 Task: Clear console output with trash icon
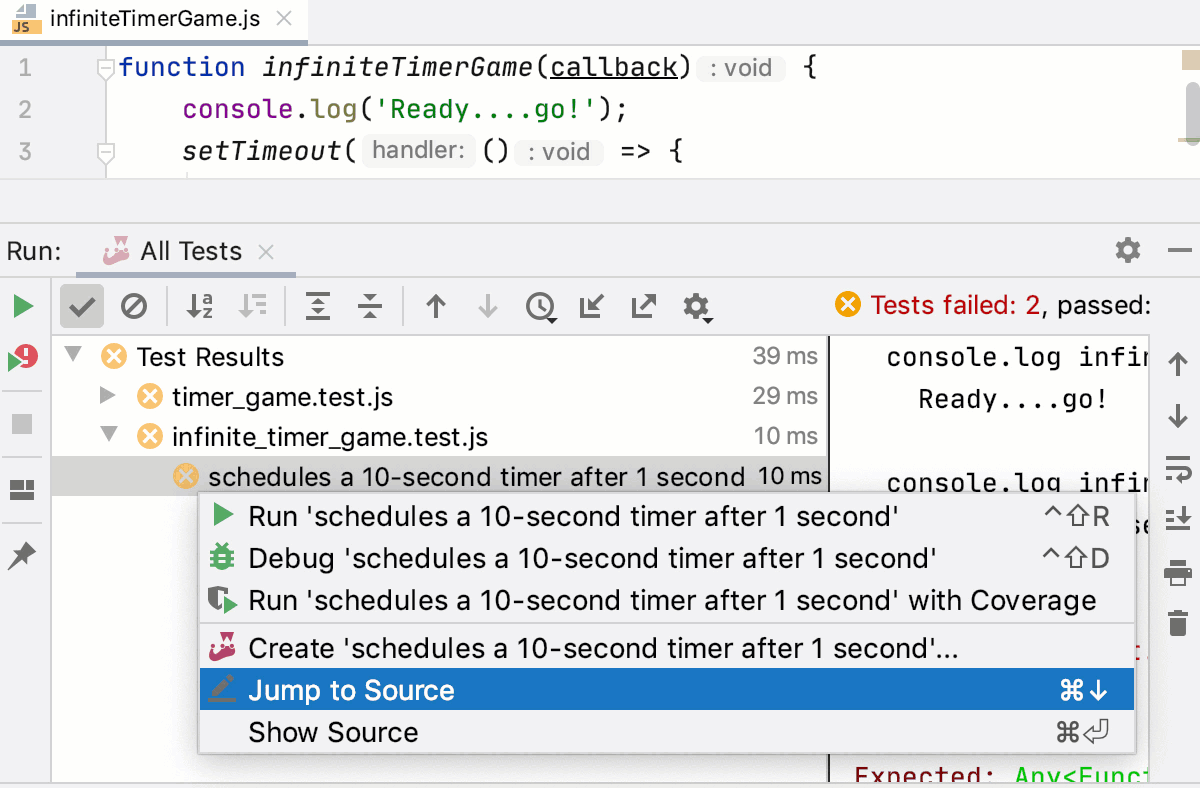coord(1179,622)
